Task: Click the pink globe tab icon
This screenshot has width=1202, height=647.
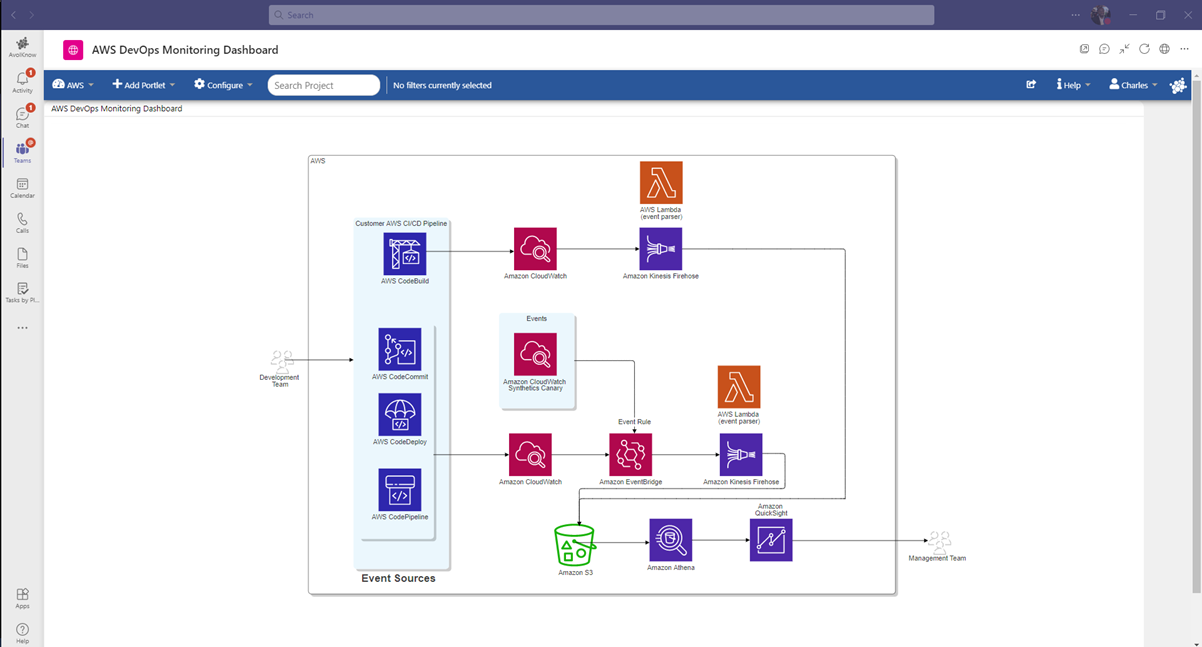Action: tap(73, 50)
